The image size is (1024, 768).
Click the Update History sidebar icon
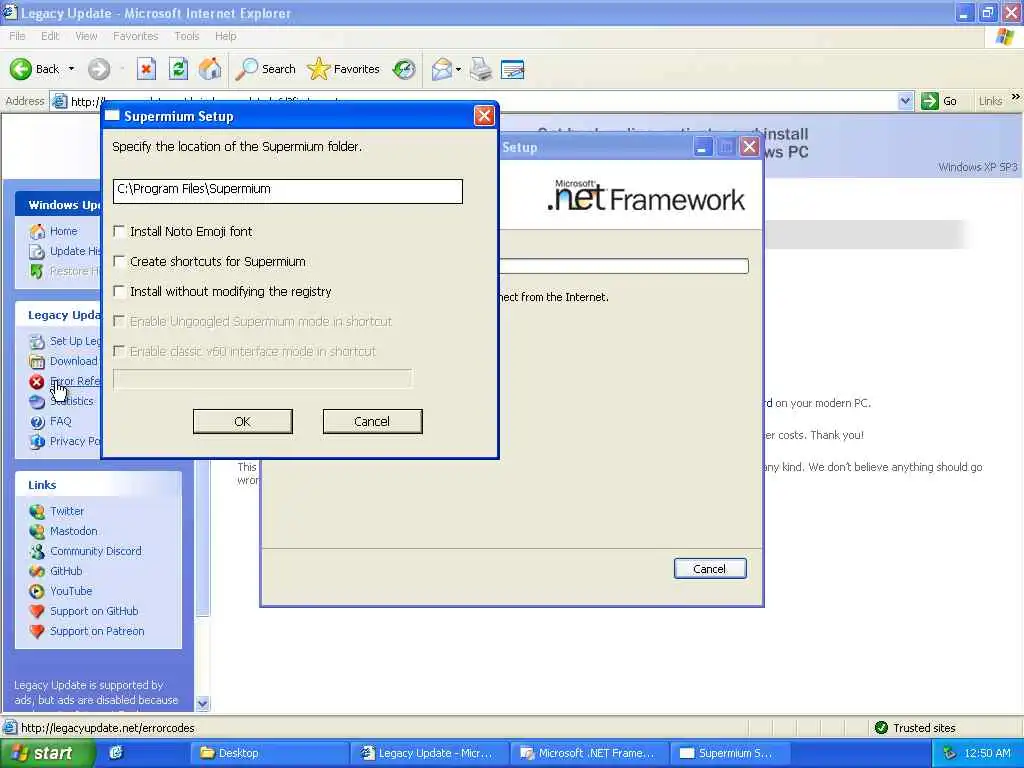37,251
